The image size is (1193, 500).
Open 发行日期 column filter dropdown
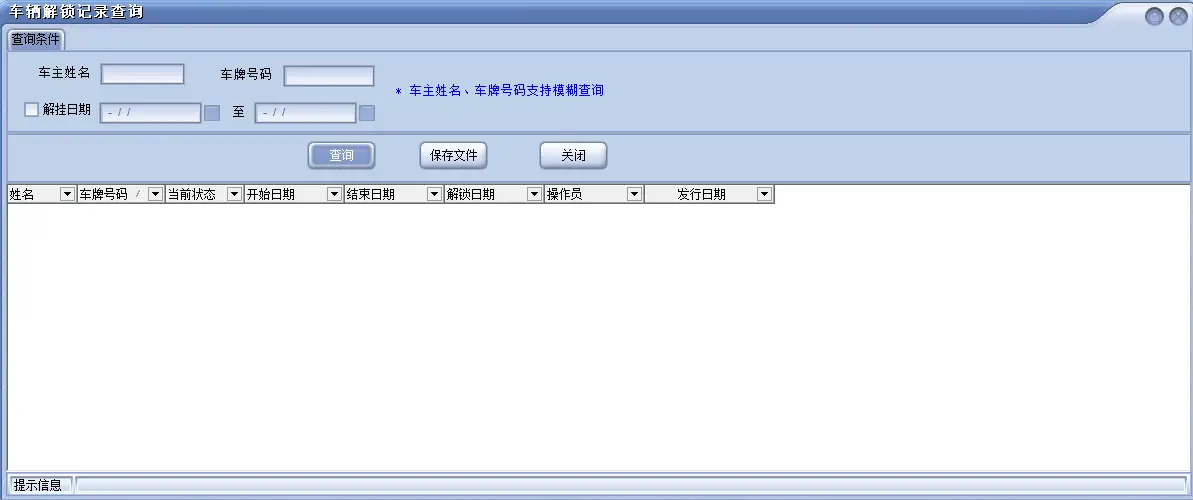pos(765,194)
